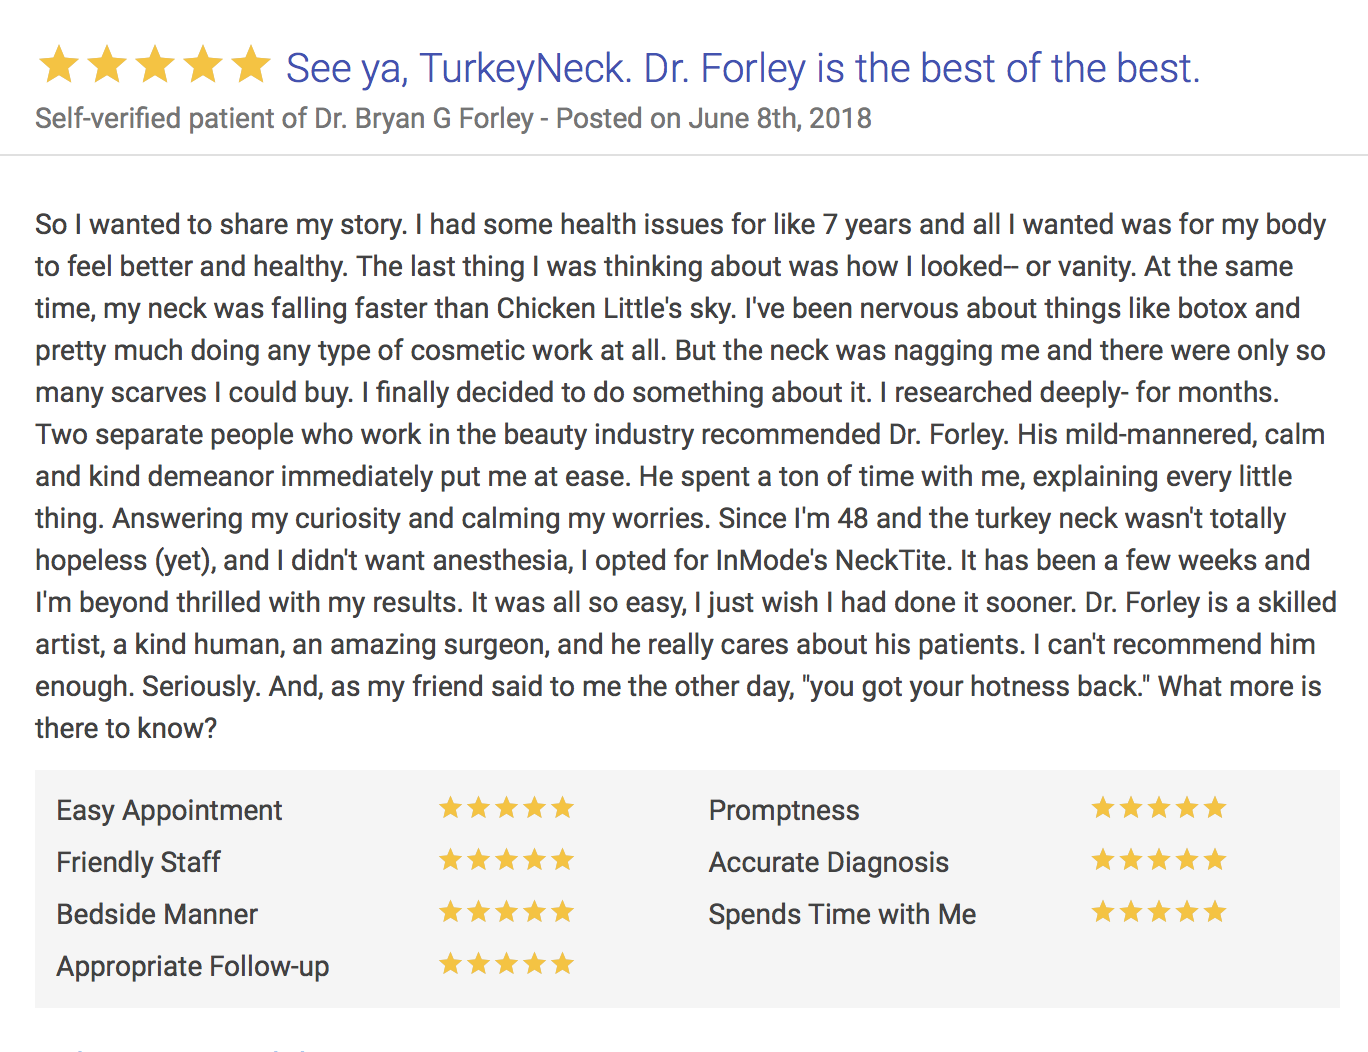Viewport: 1368px width, 1052px height.
Task: Click the Appropriate Follow-up star rating
Action: 507,964
